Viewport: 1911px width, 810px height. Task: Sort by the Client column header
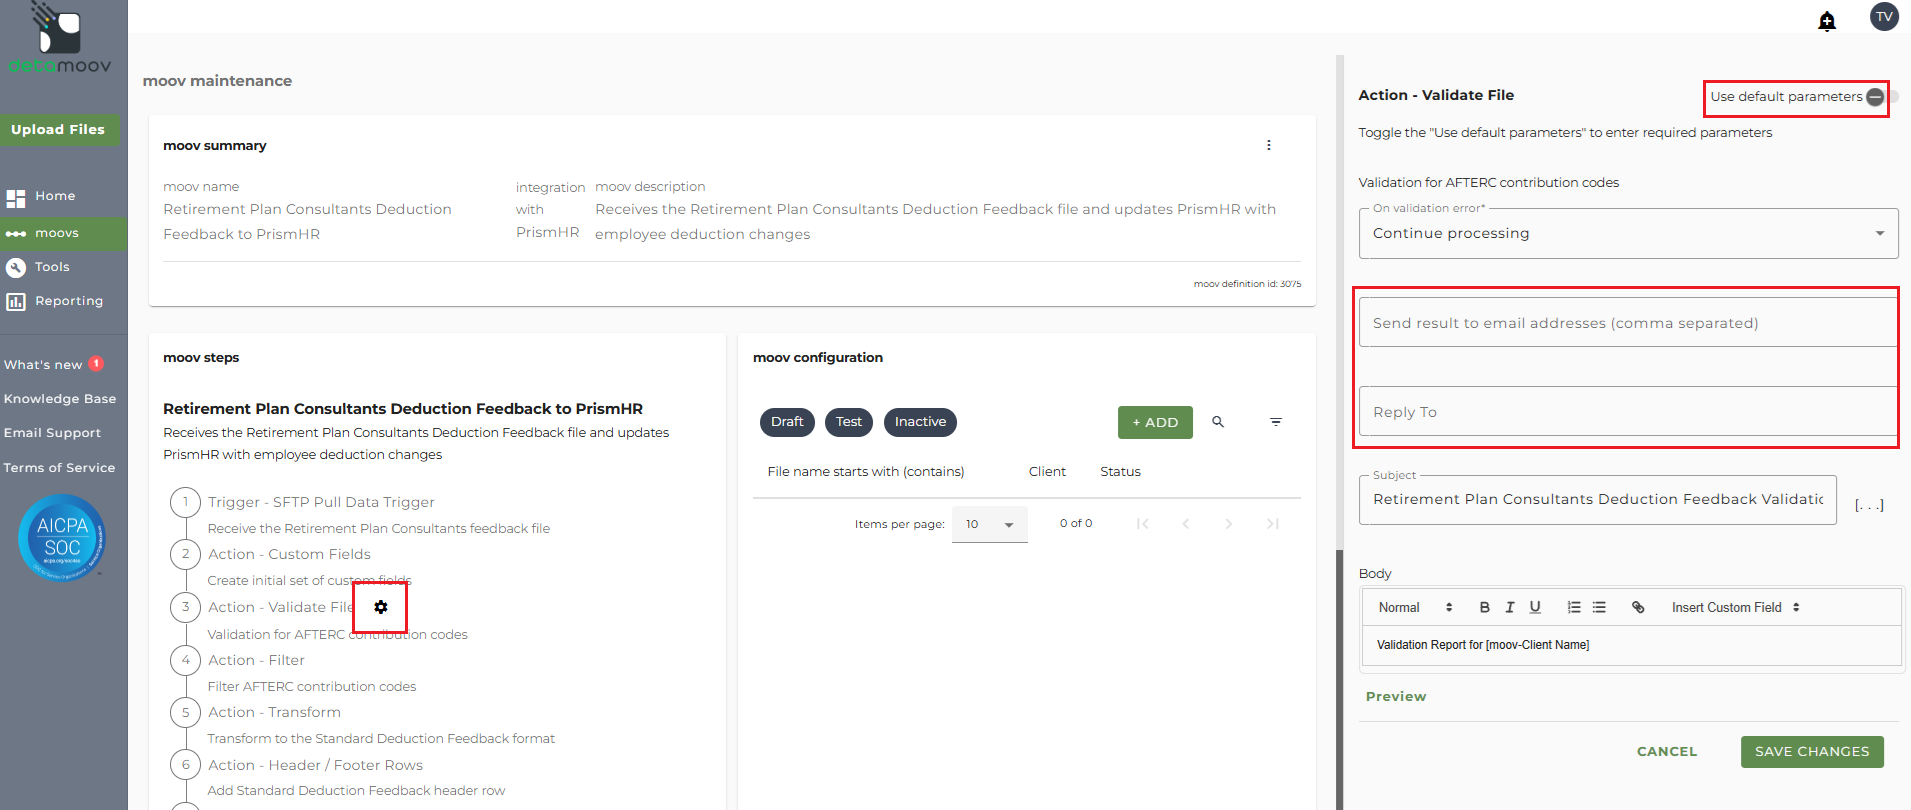pyautogui.click(x=1047, y=472)
